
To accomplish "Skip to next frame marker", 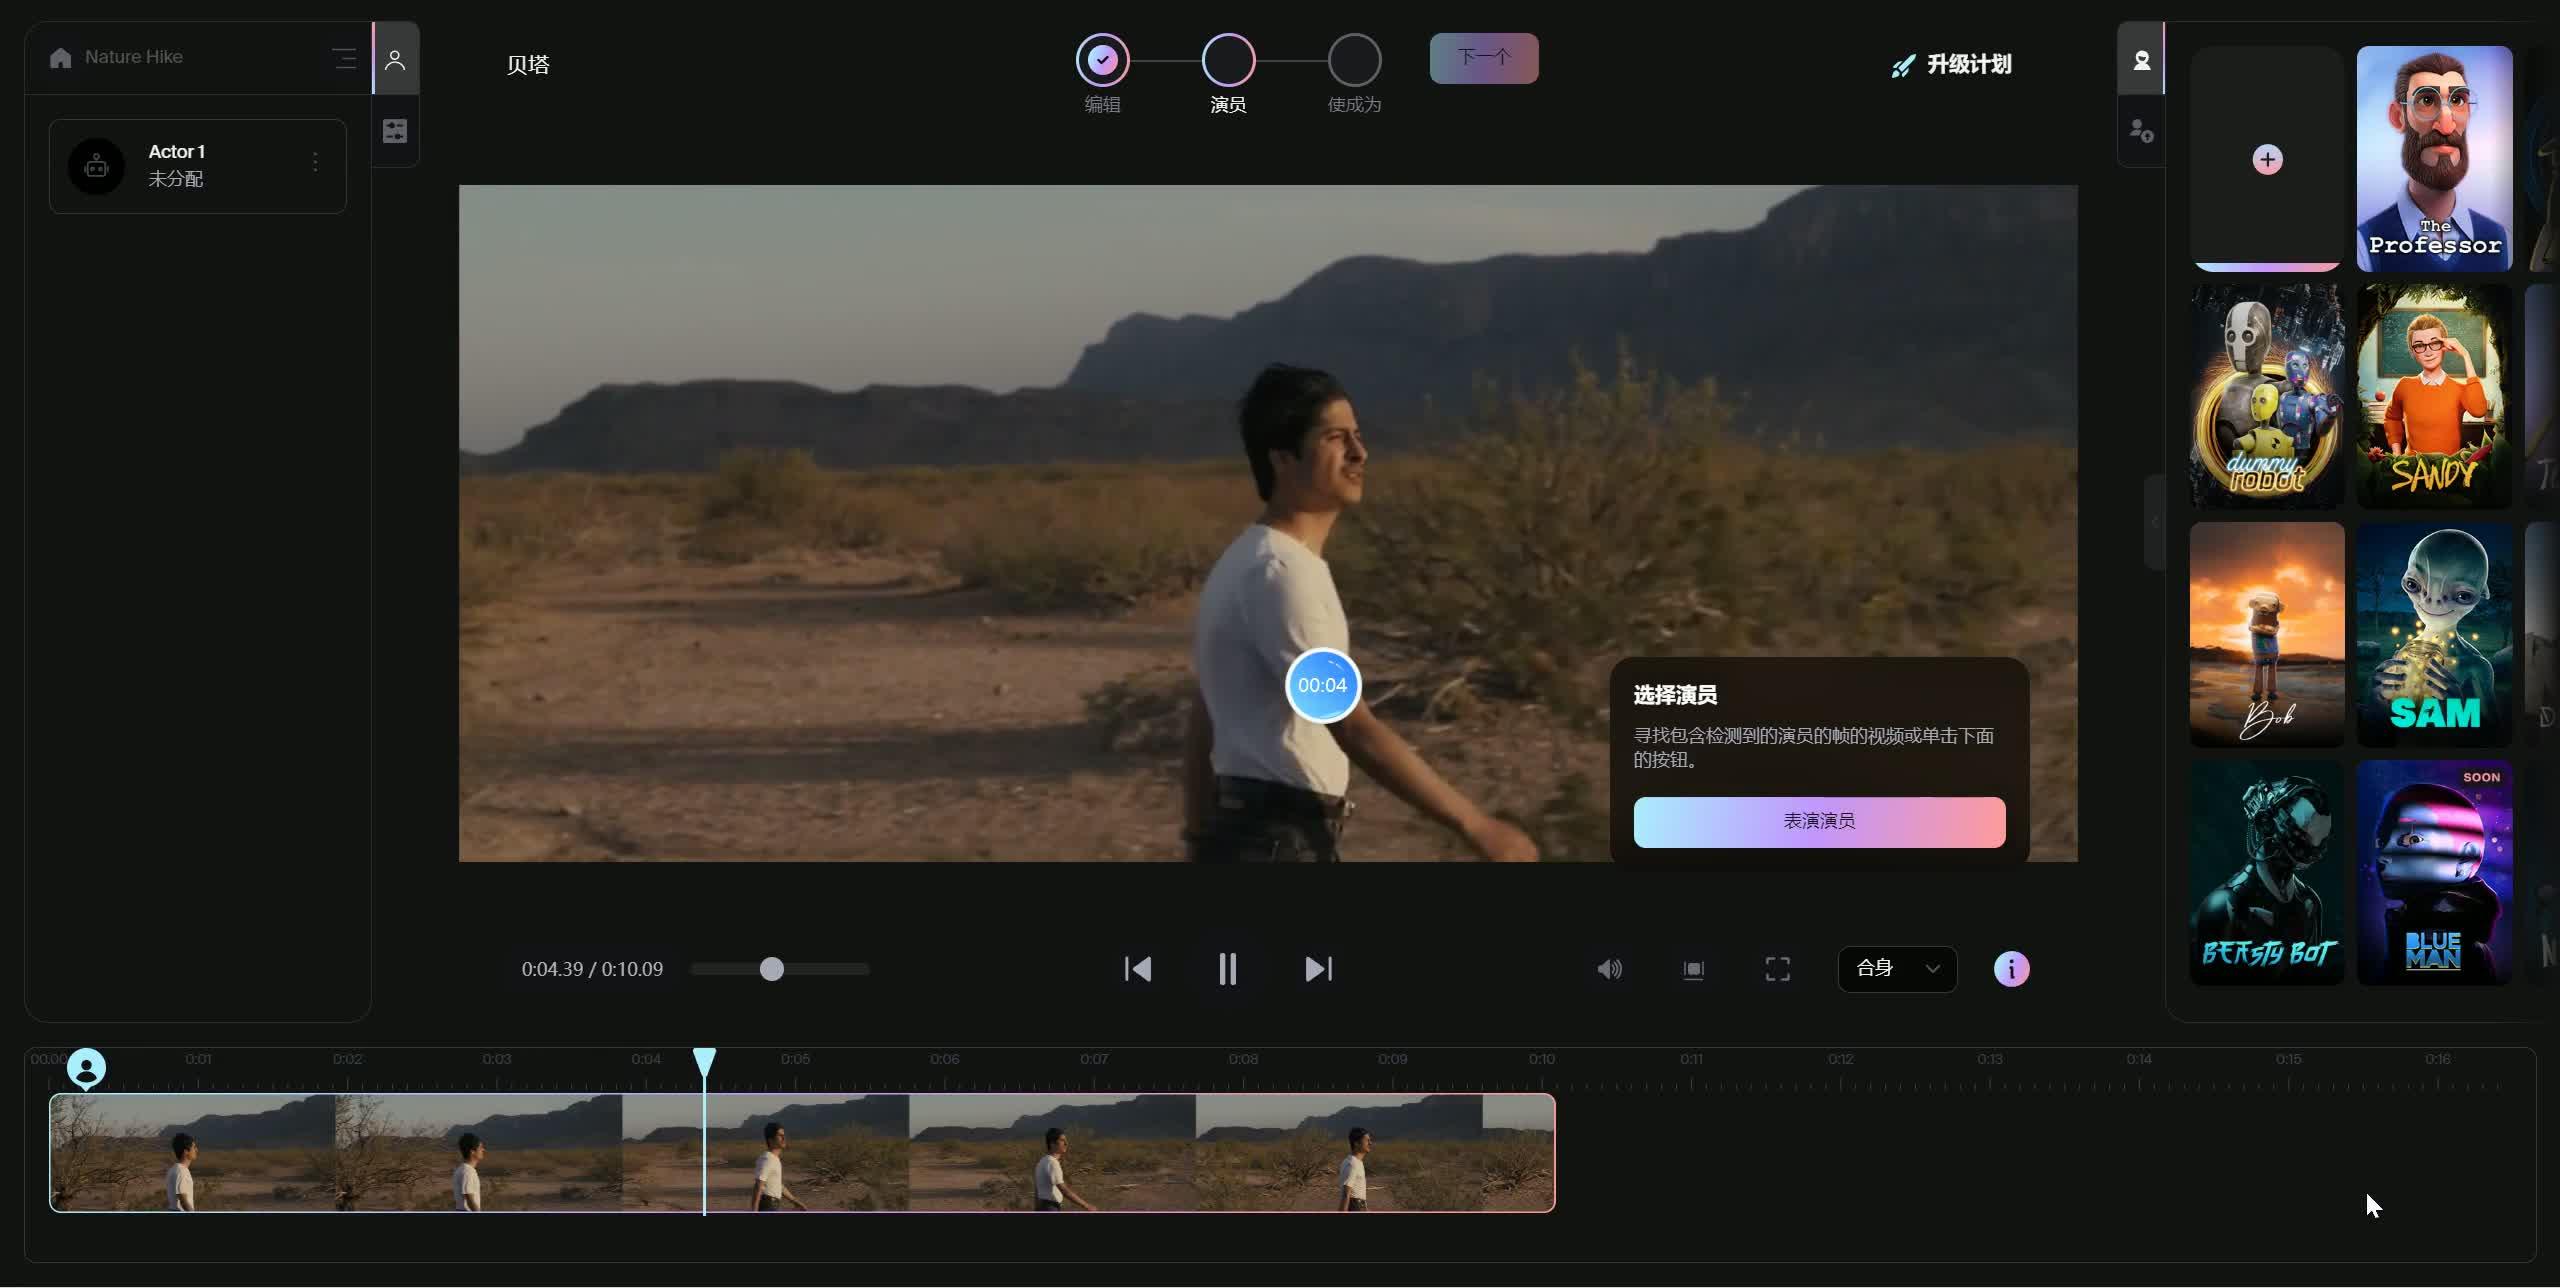I will click(x=1318, y=969).
